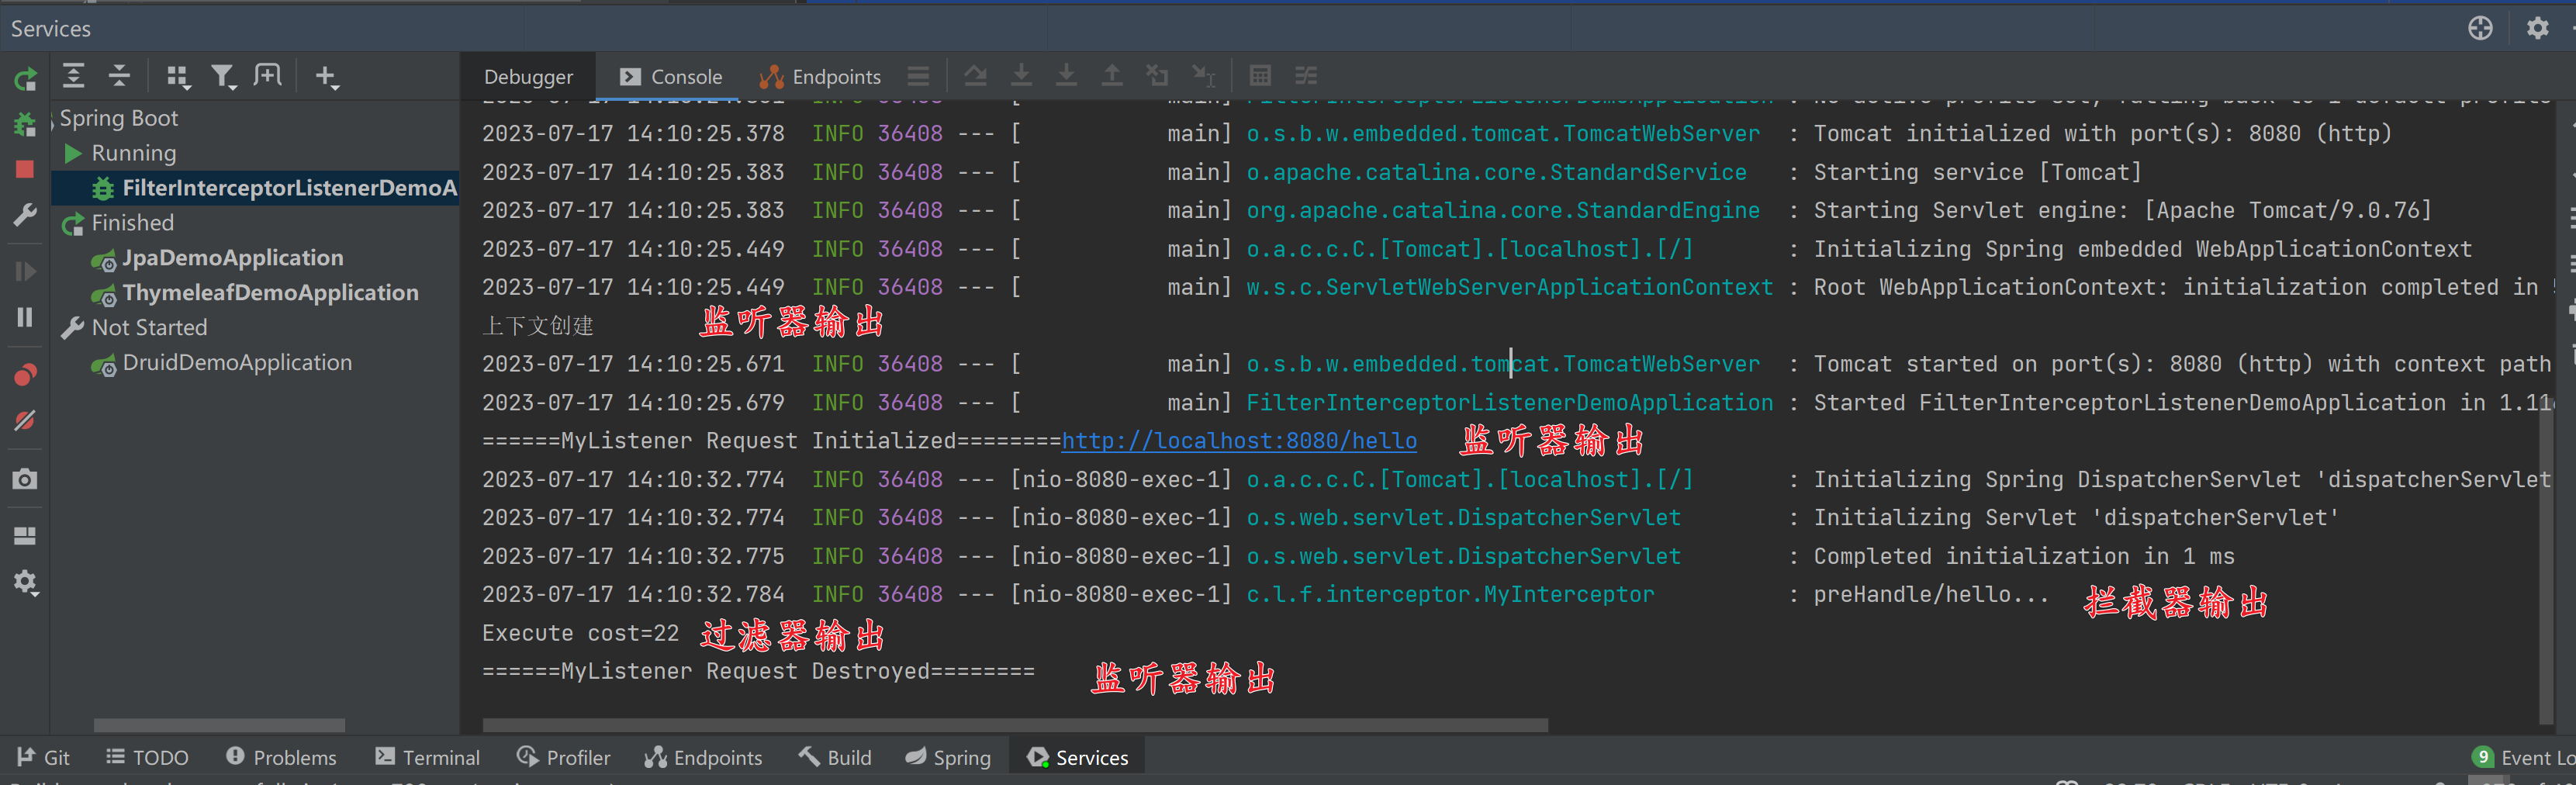Open the Git tool window

[43, 758]
